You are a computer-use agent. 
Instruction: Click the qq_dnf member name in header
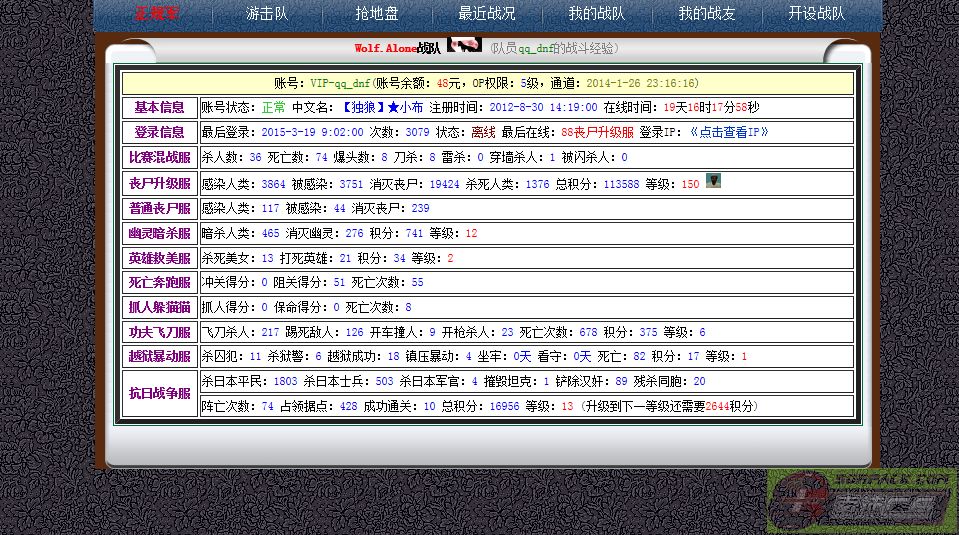(x=536, y=48)
